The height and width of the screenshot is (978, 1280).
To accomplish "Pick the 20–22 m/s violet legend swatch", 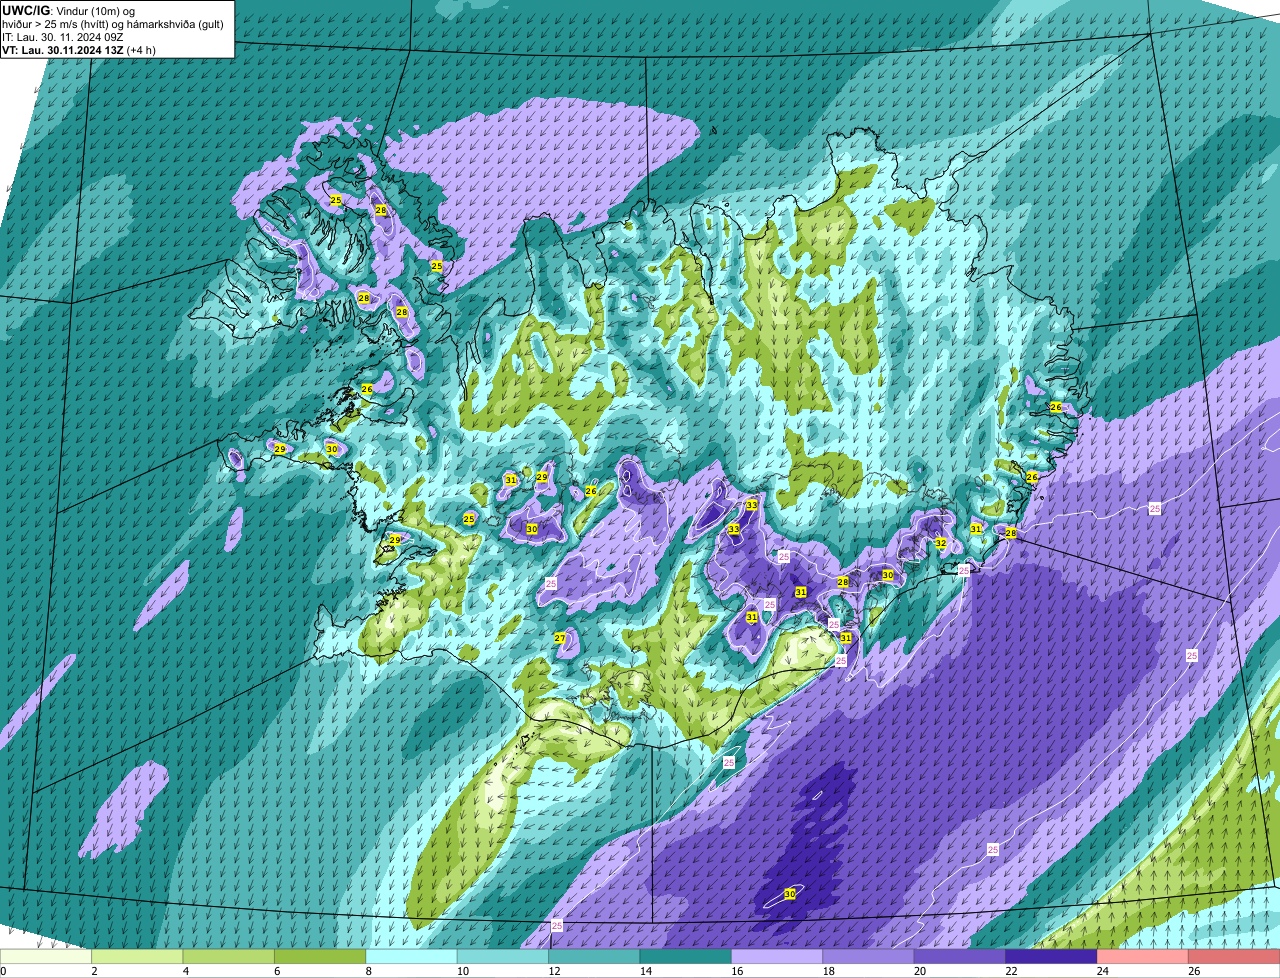I will click(x=961, y=957).
